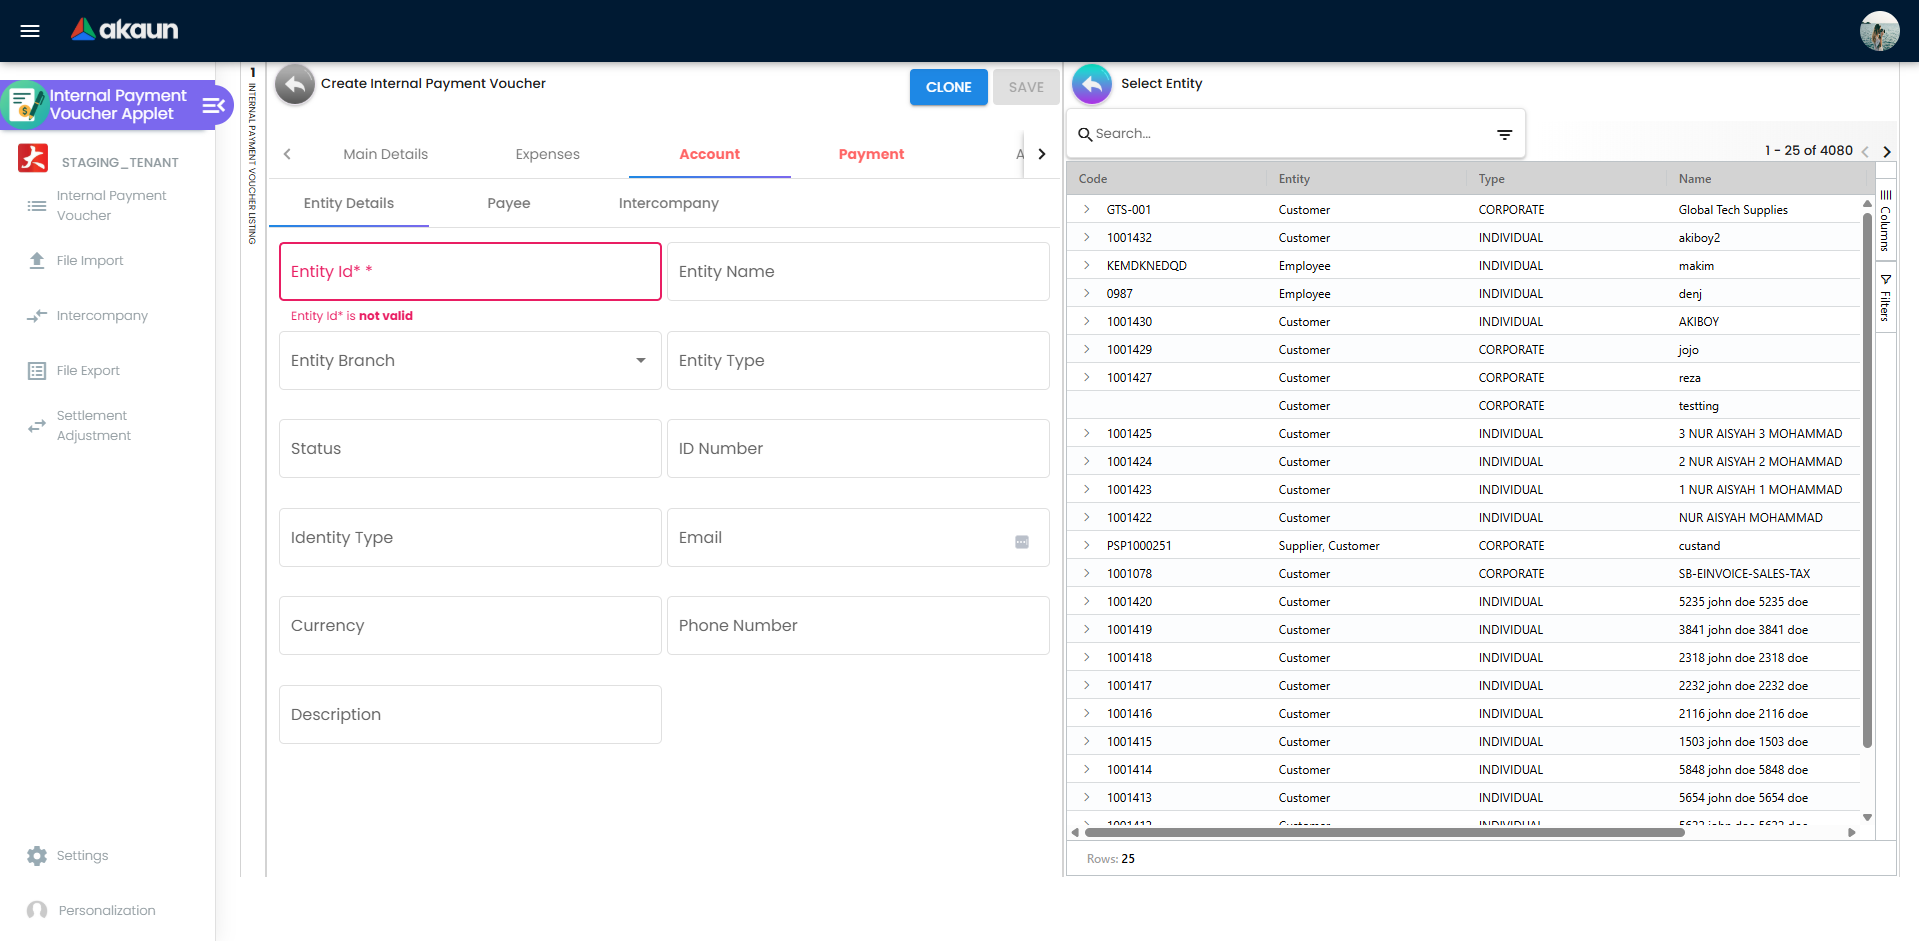Image resolution: width=1919 pixels, height=941 pixels.
Task: Click the akaun logo
Action: 123,29
